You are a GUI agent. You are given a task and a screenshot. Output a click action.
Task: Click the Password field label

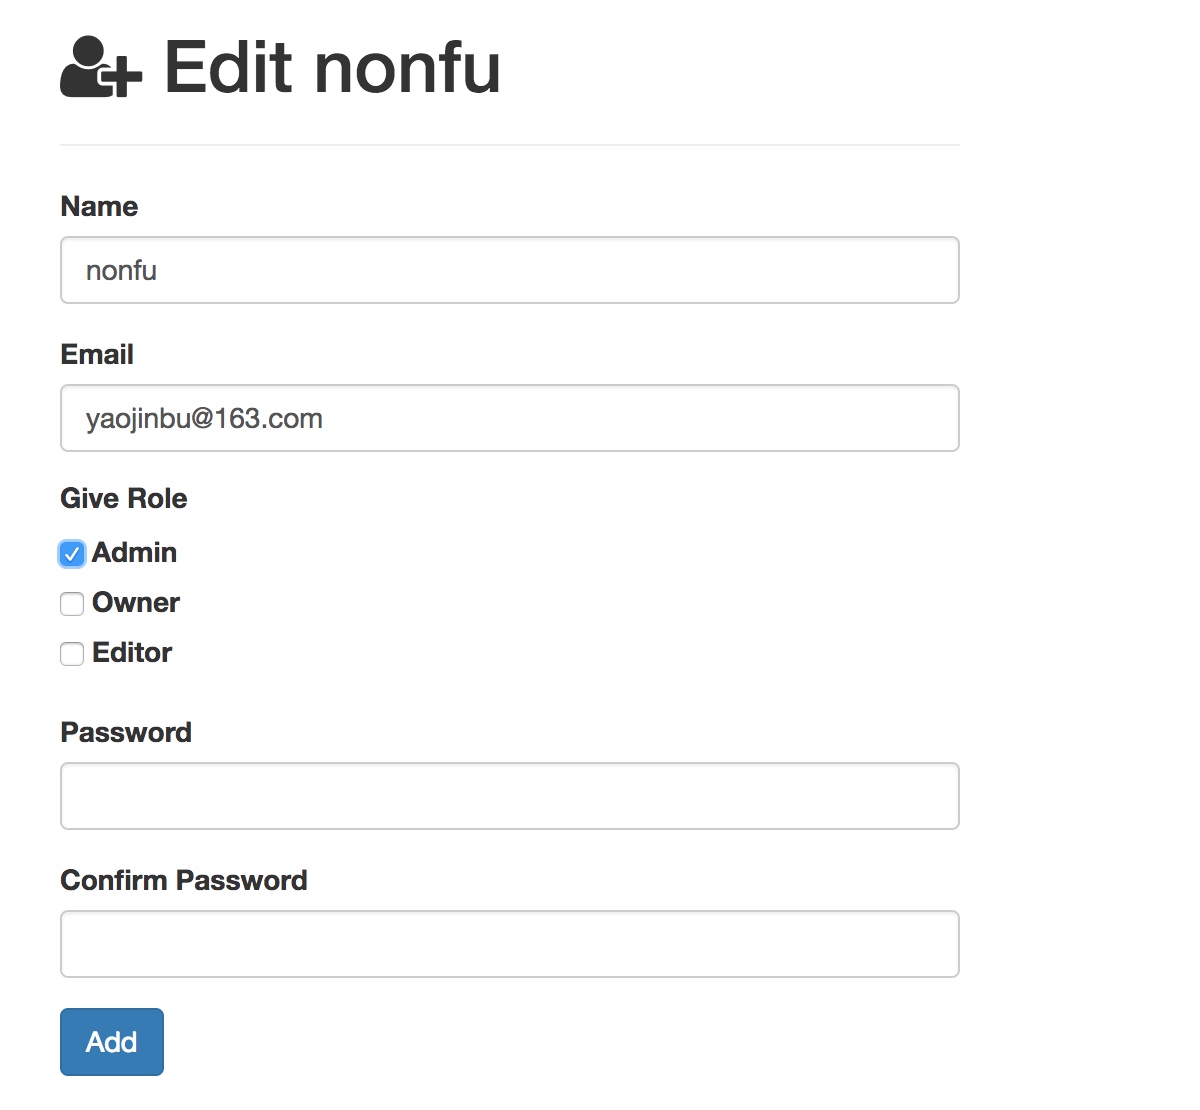tap(126, 732)
